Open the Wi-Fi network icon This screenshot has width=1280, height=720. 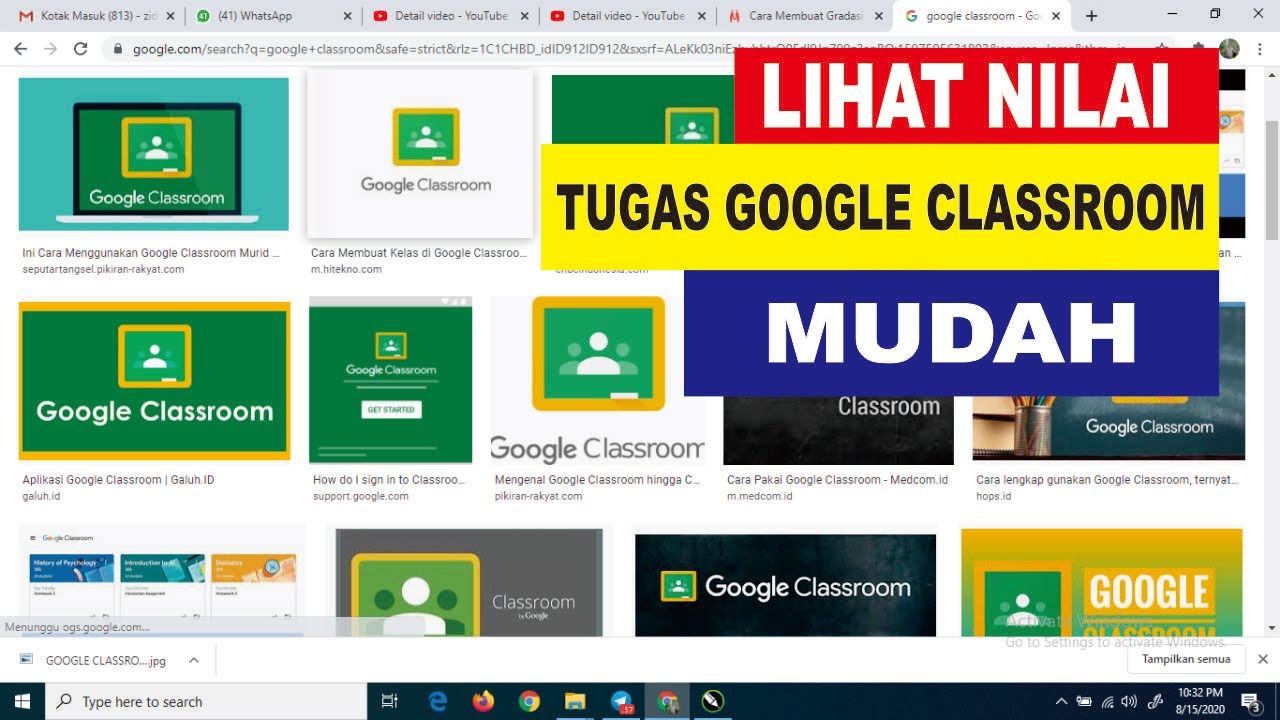click(x=1107, y=701)
